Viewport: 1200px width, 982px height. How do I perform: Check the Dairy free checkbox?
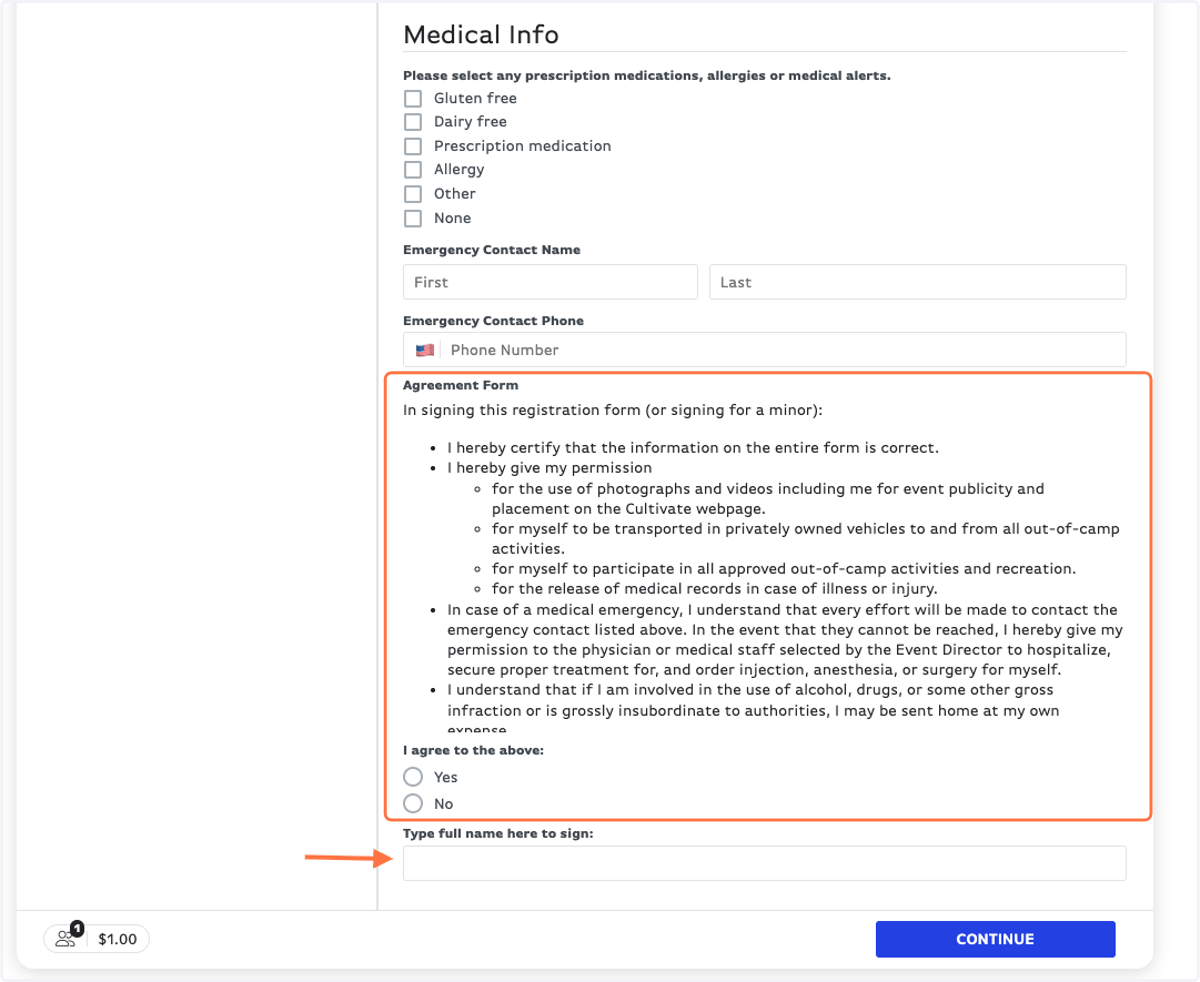point(412,122)
